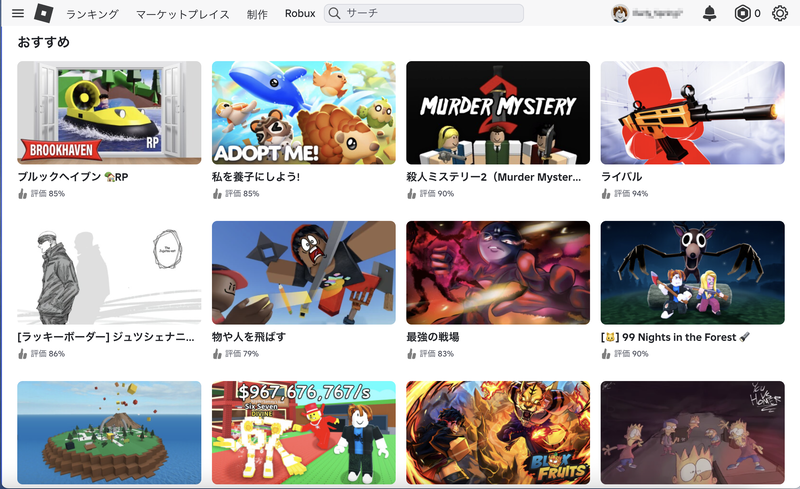
Task: Open the sketch-style ラッキーボーダー thumbnail
Action: tap(109, 273)
